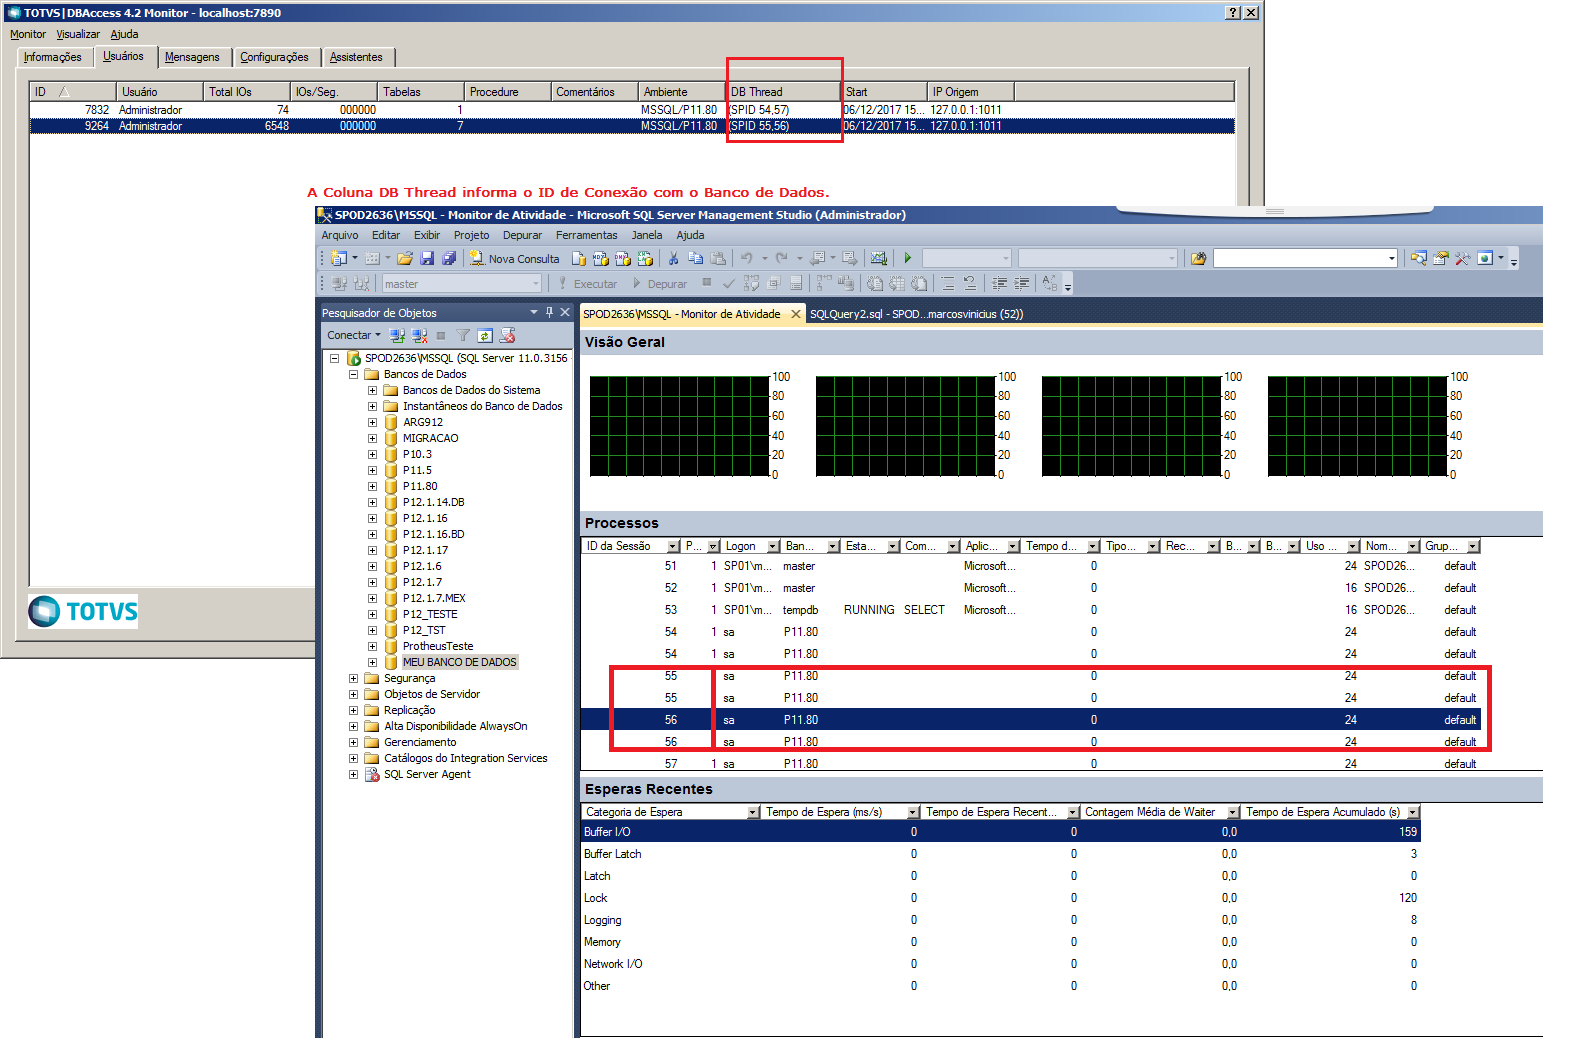Open the Conectar dropdown in Object Explorer
The height and width of the screenshot is (1059, 1589).
point(354,335)
